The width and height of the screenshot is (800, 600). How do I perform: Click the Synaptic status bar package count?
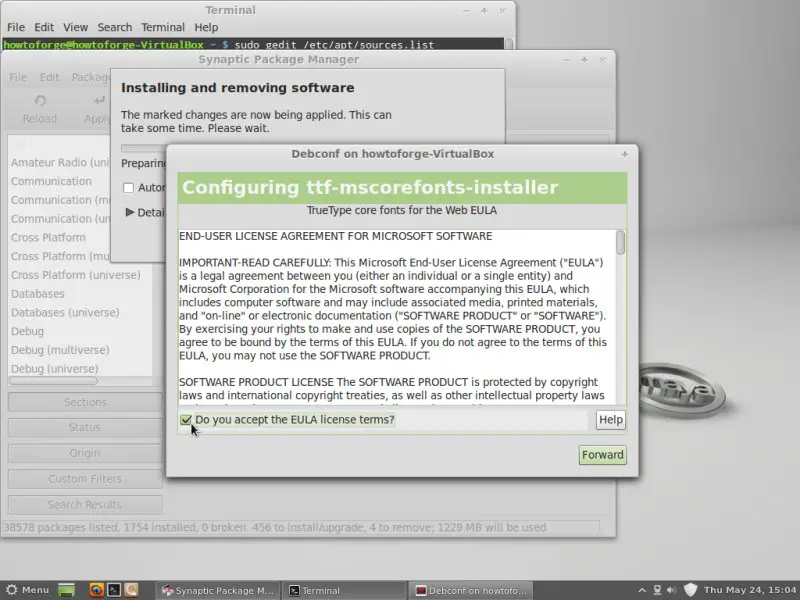coord(274,528)
